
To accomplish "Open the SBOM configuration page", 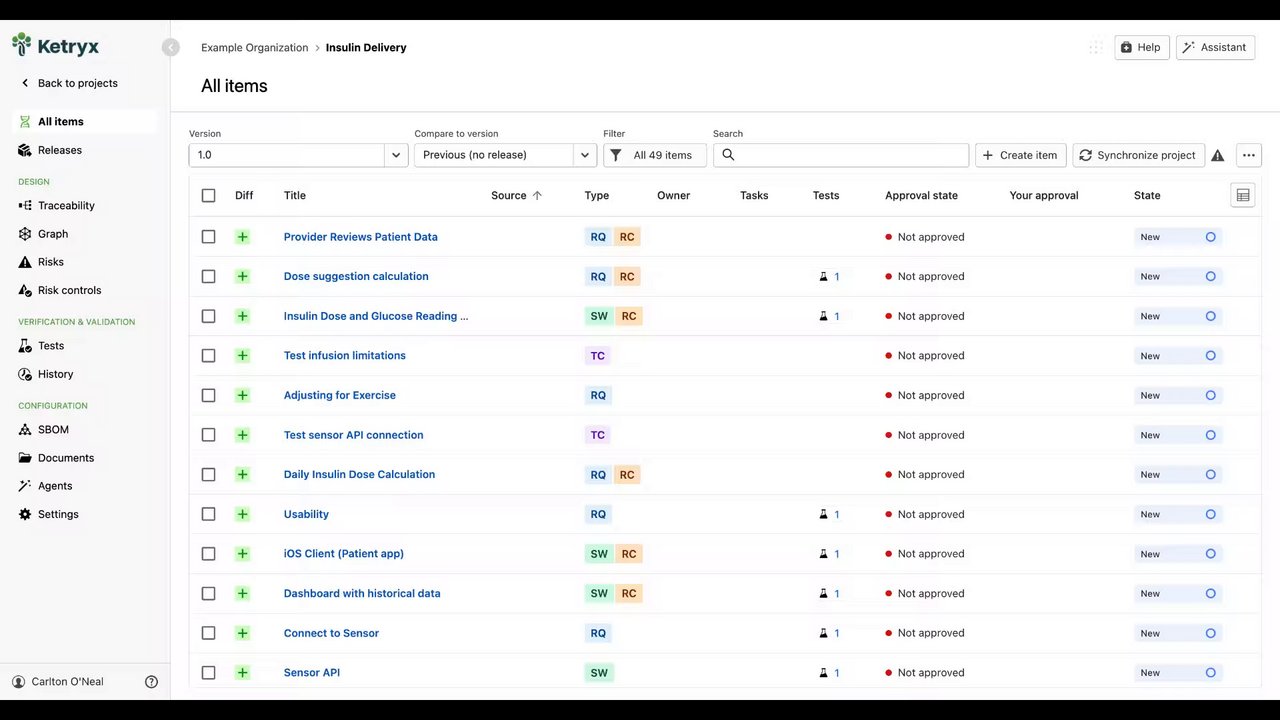I will [53, 430].
